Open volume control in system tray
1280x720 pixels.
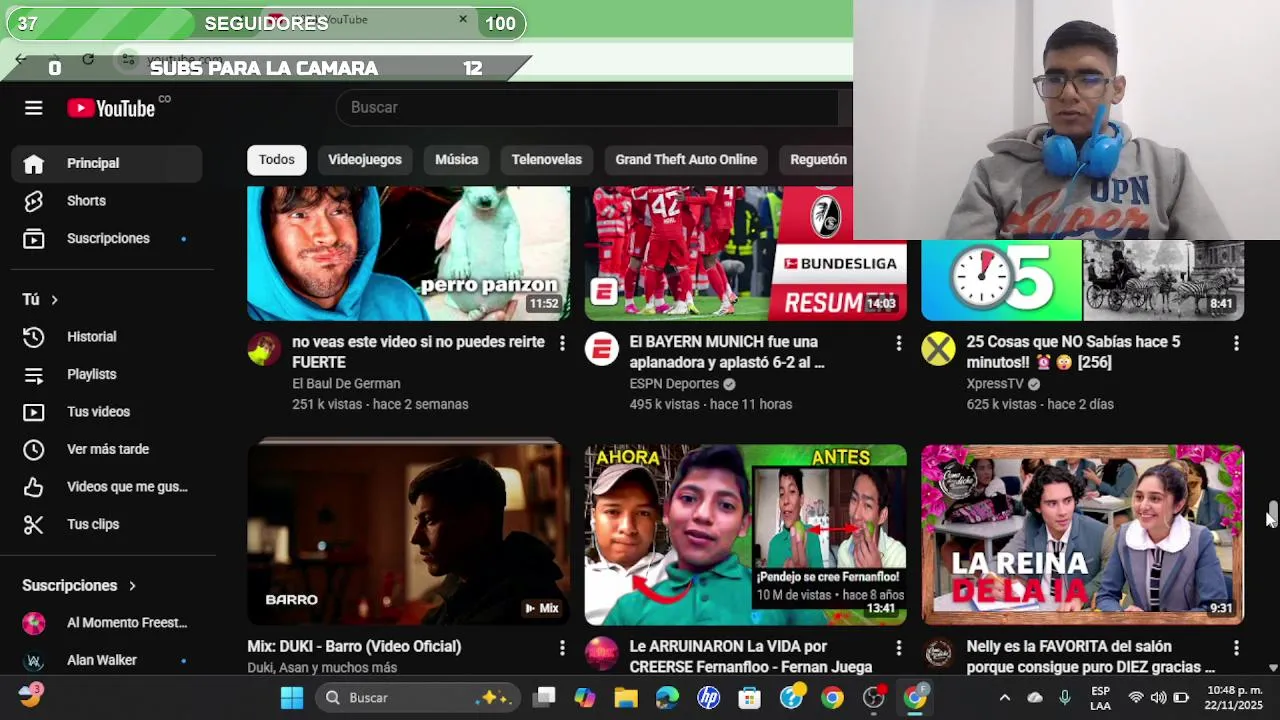point(1158,697)
